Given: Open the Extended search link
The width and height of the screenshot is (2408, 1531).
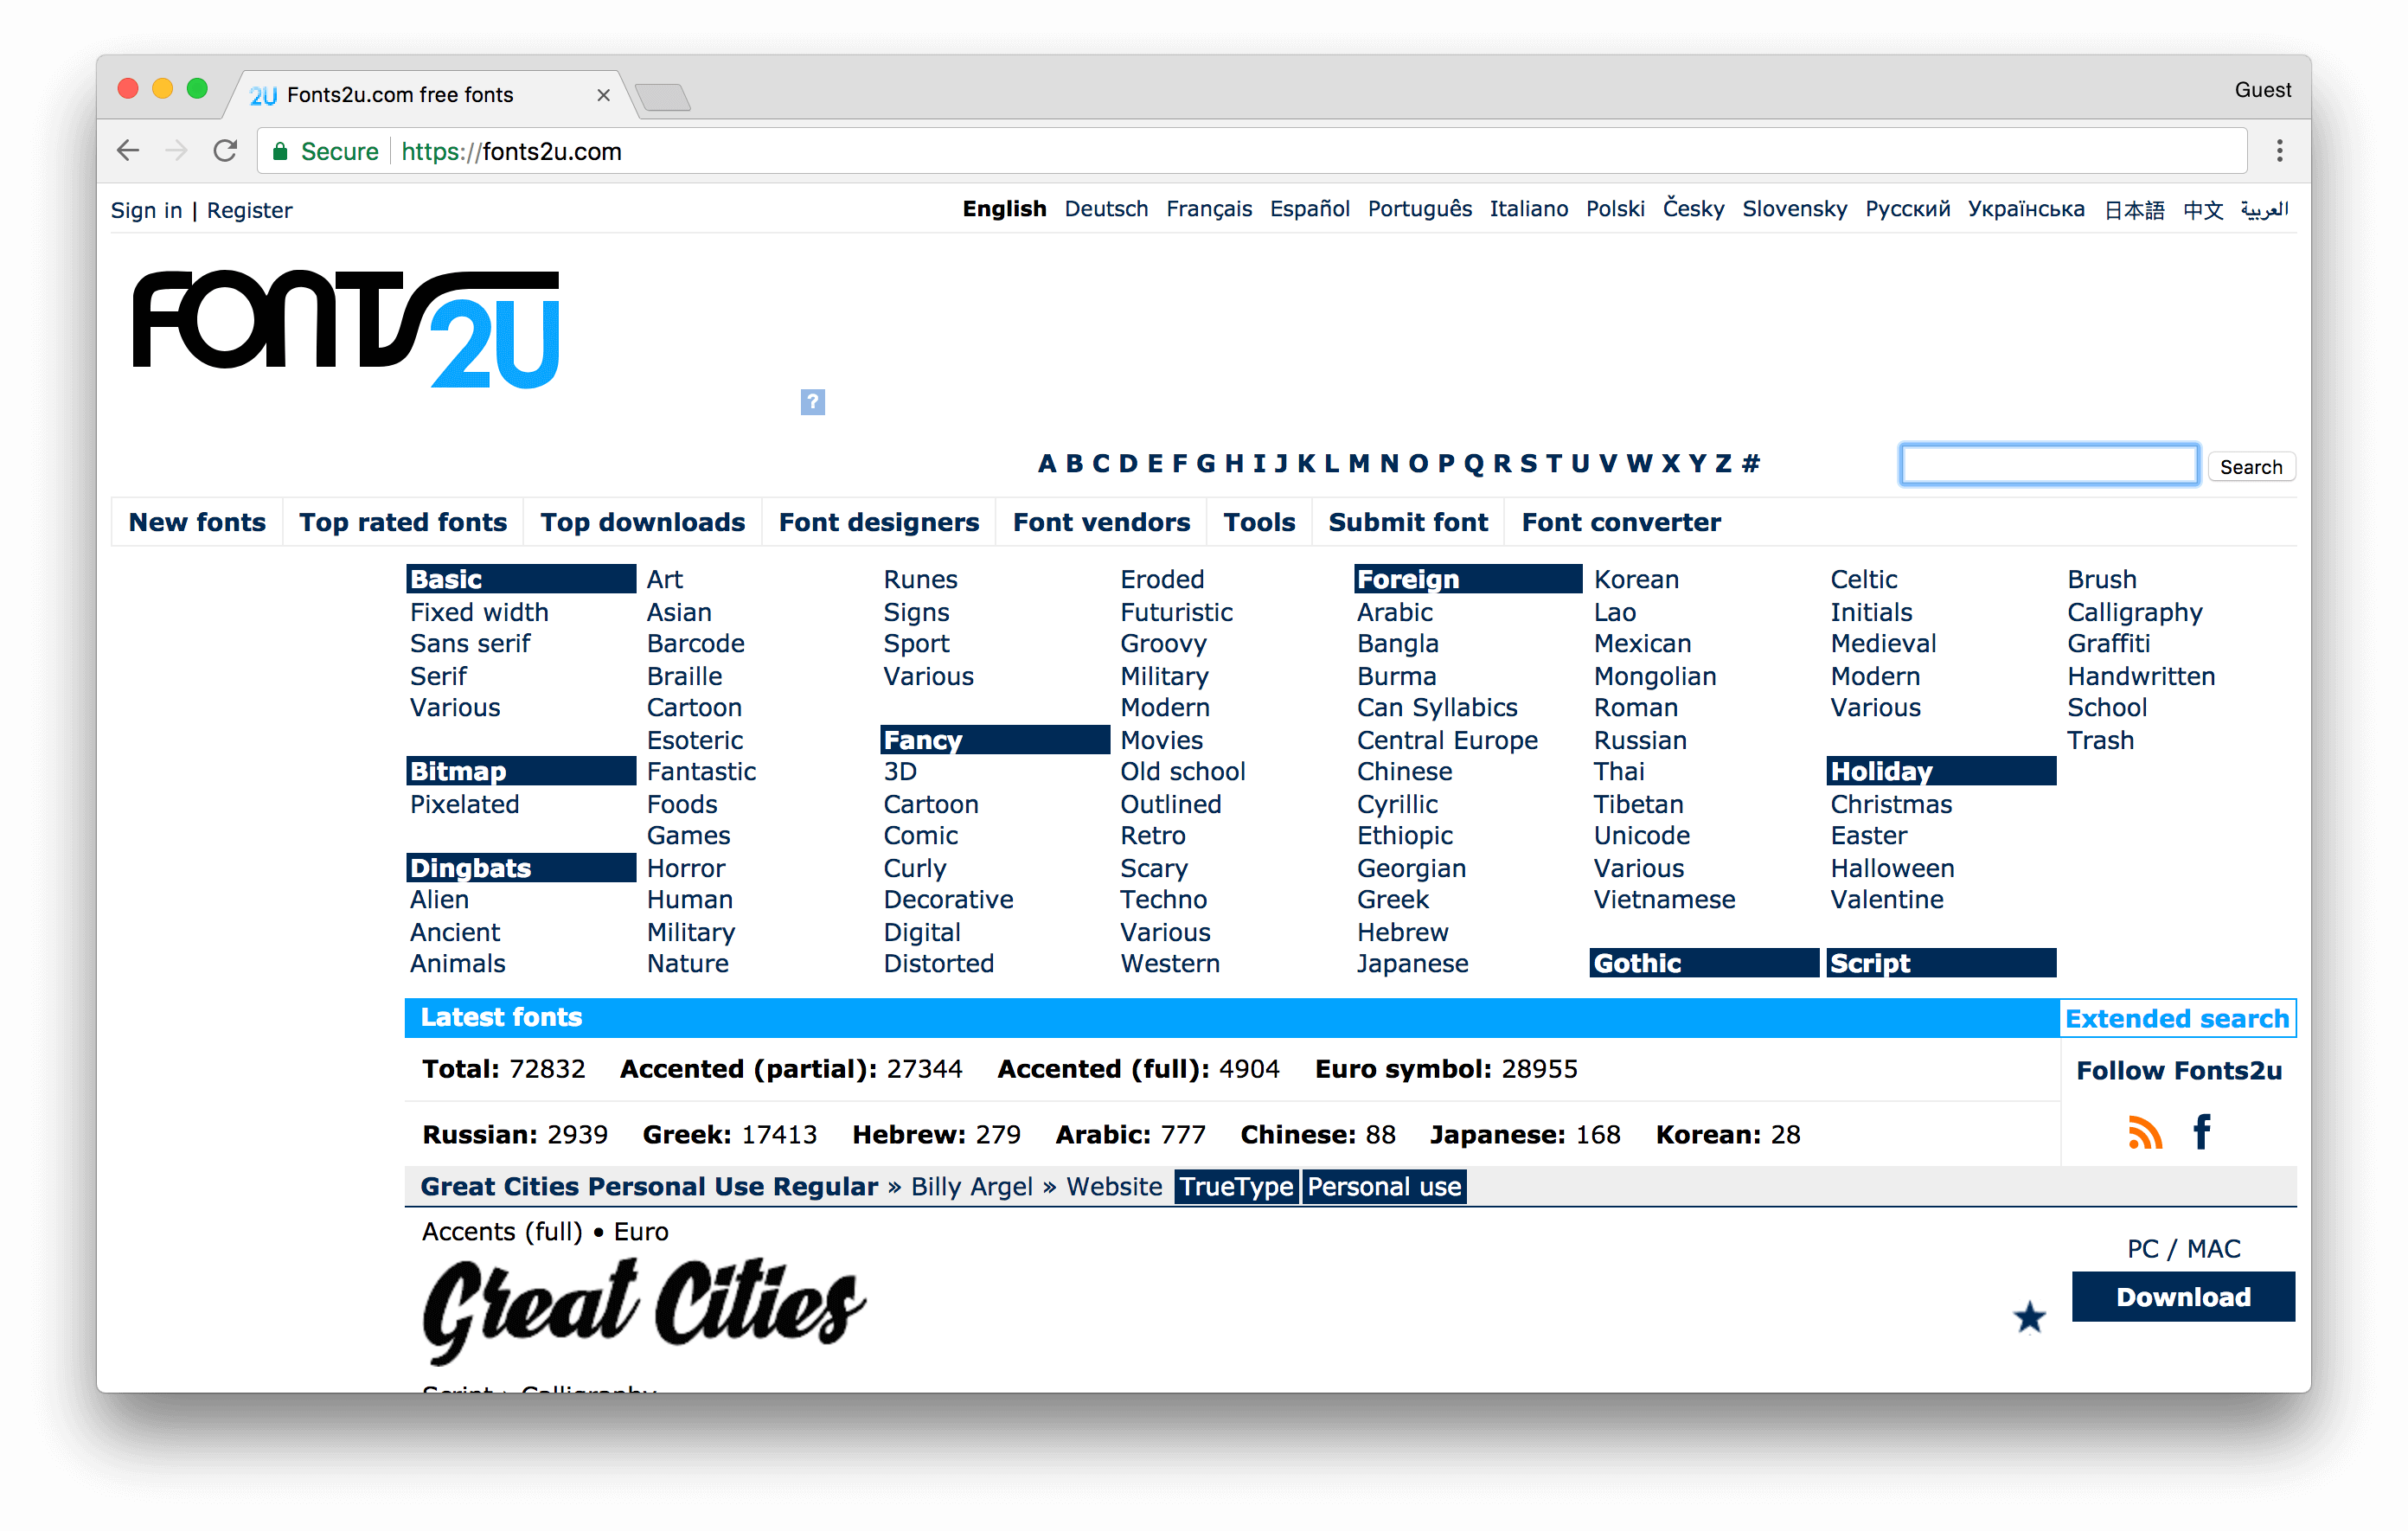Looking at the screenshot, I should [2176, 1016].
